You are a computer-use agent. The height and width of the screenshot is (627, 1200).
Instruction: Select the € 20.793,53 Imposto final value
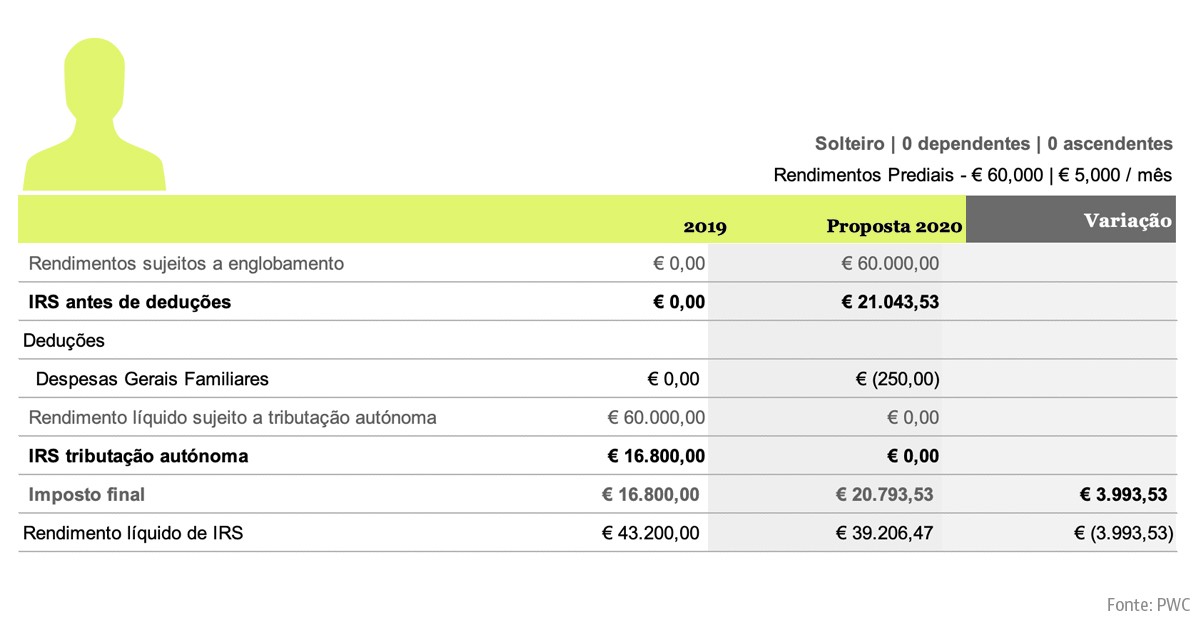887,494
